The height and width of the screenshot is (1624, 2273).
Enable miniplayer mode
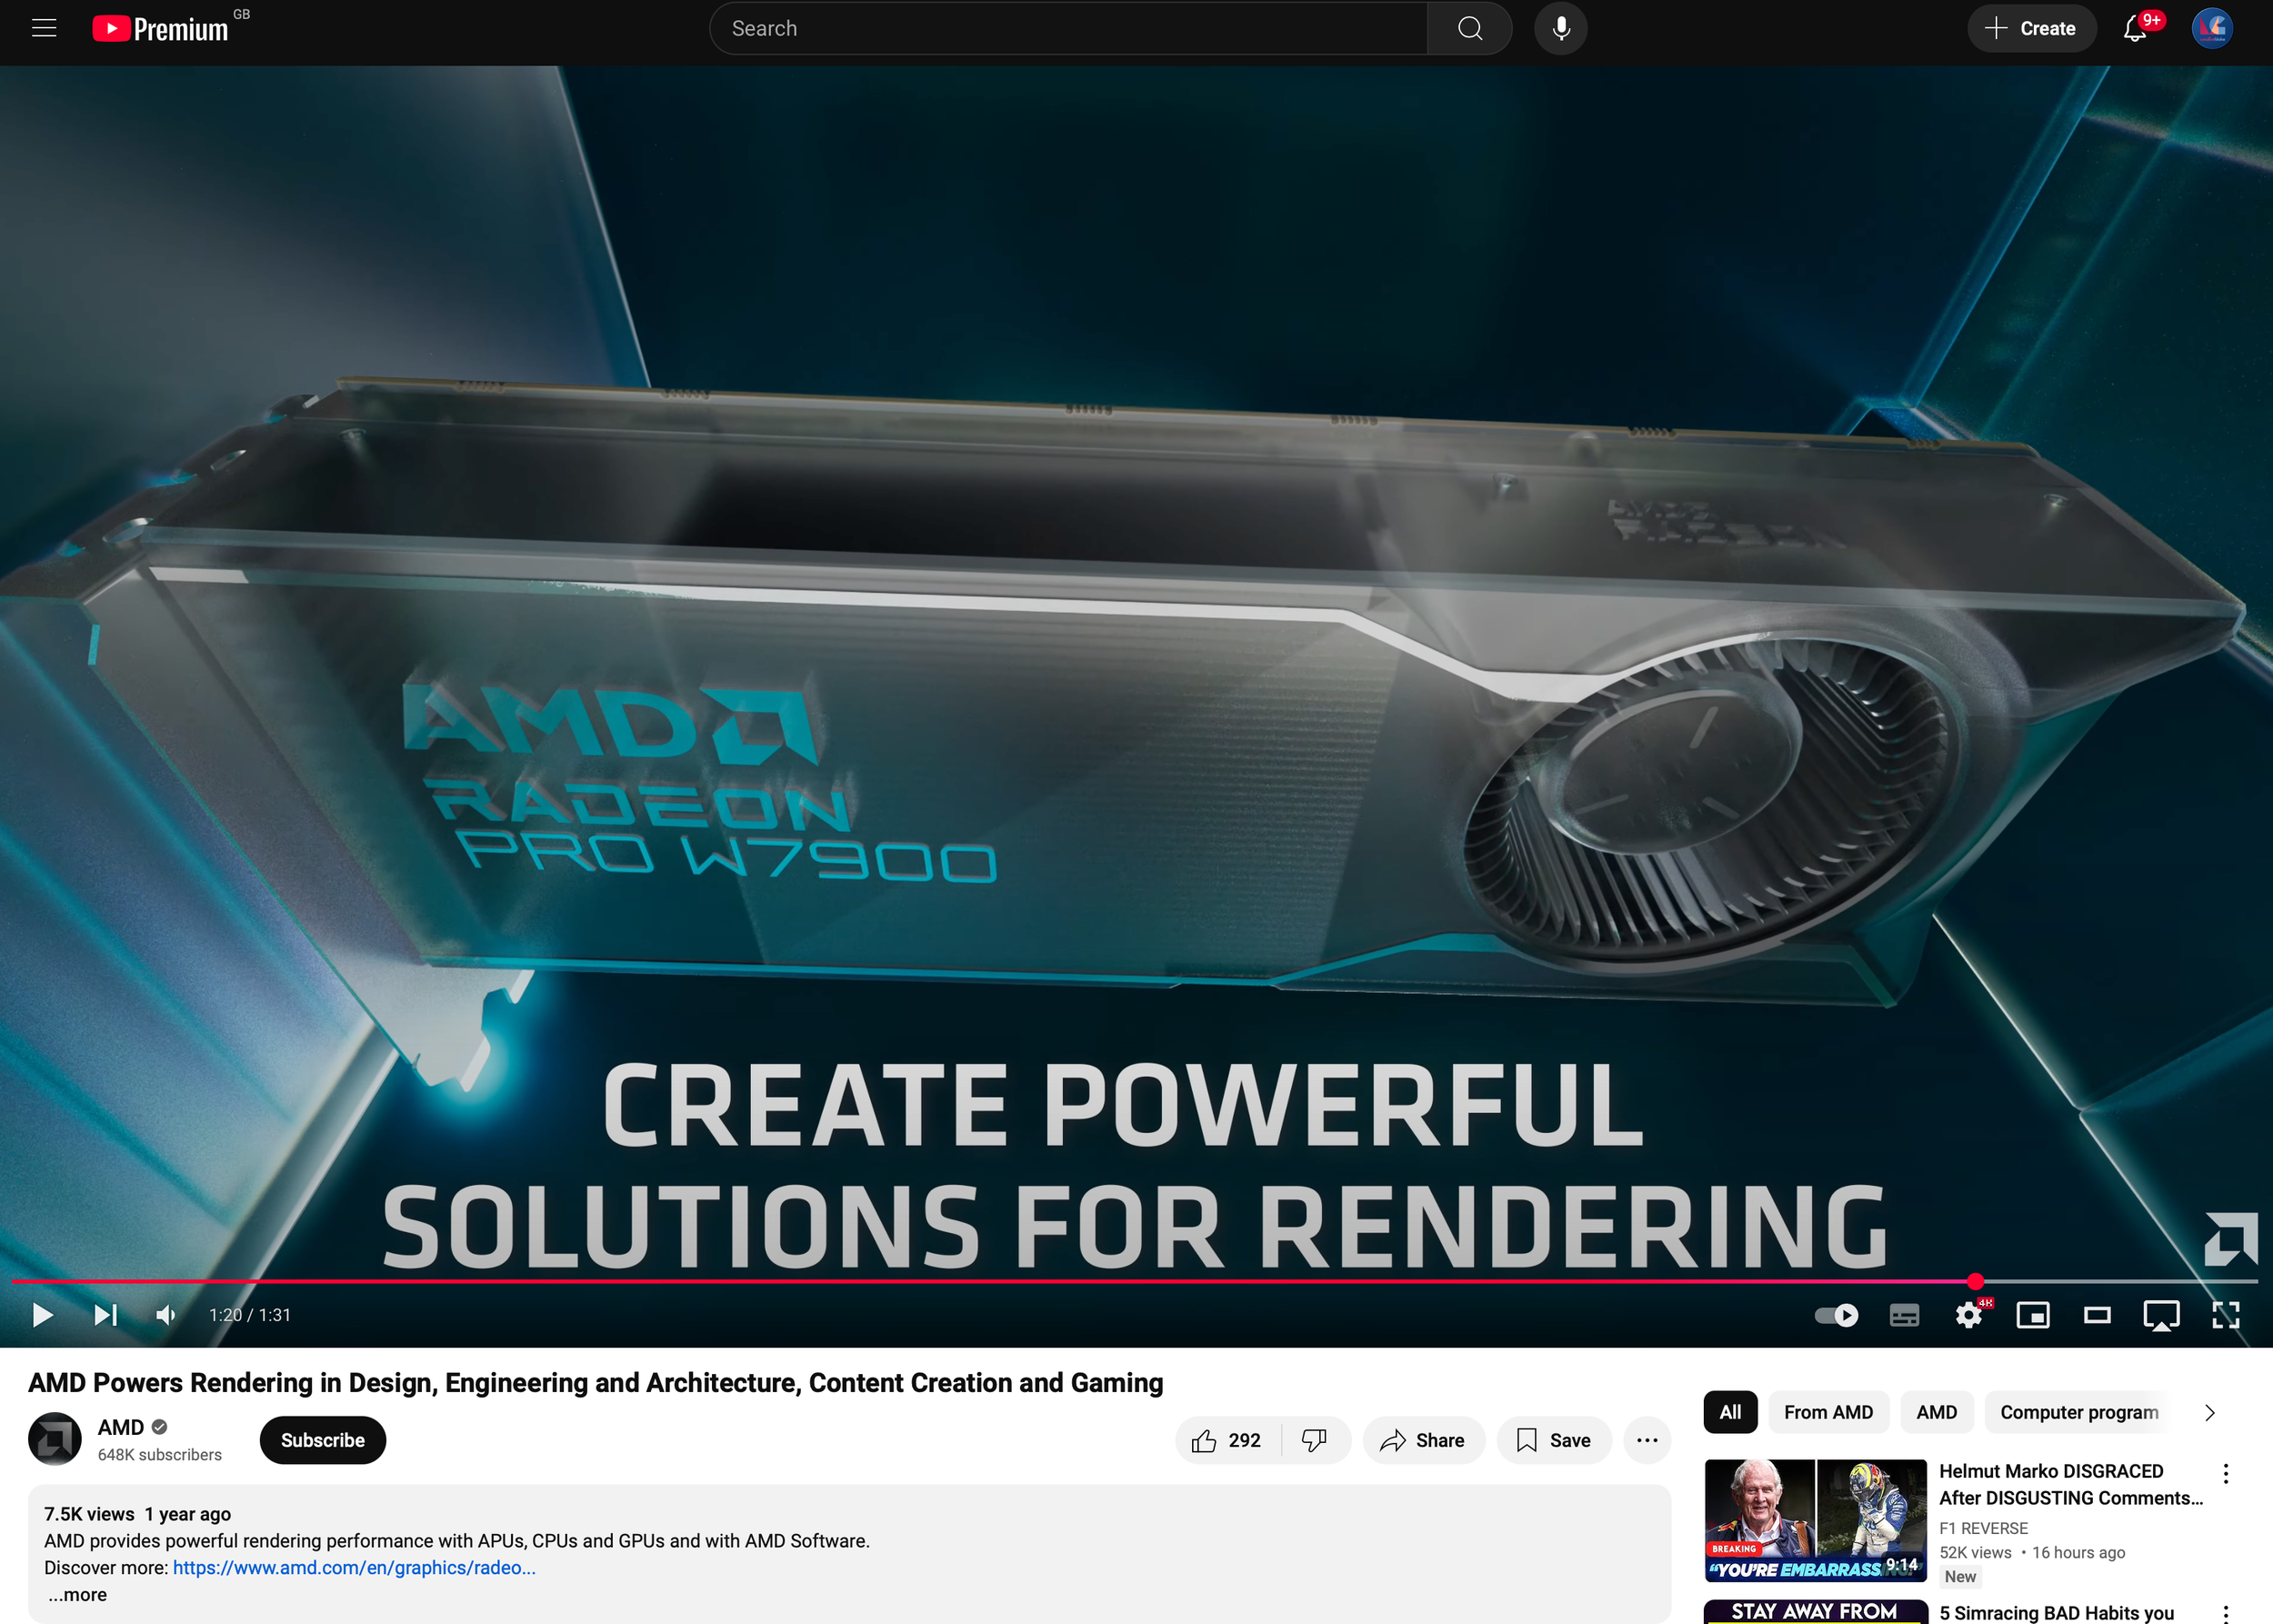(2033, 1315)
